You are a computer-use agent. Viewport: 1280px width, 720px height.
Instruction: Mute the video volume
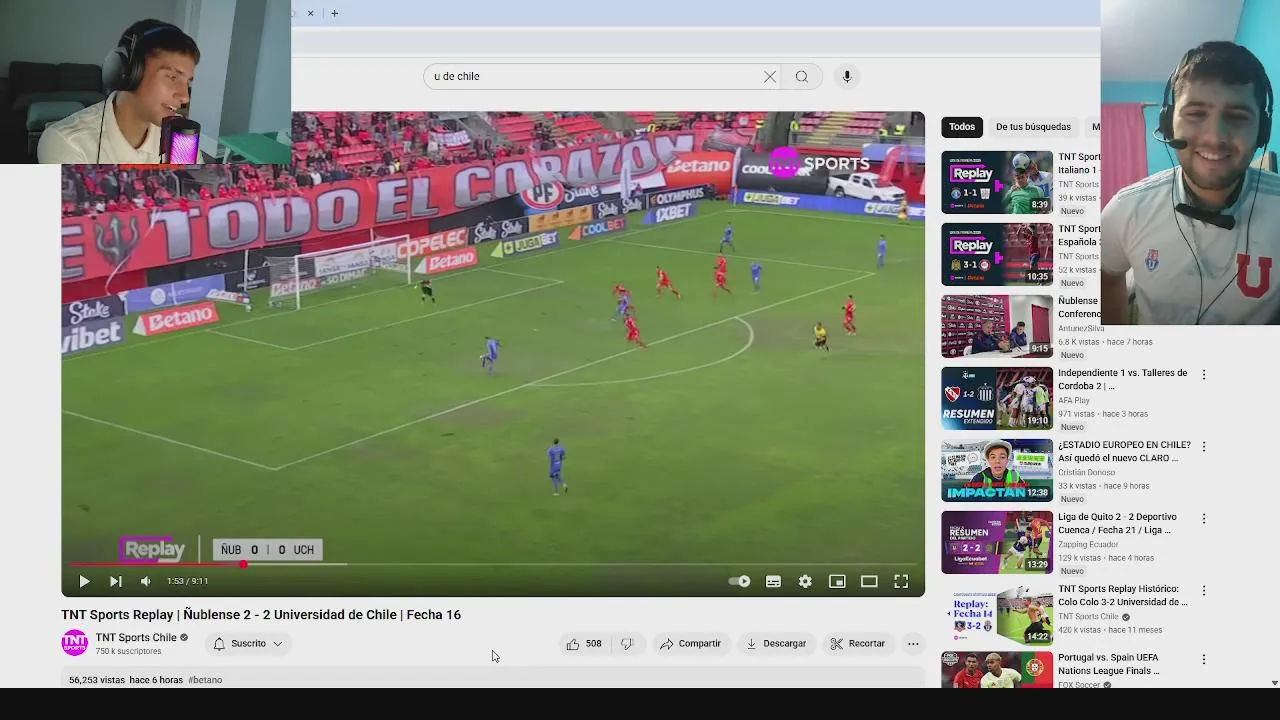tap(146, 581)
